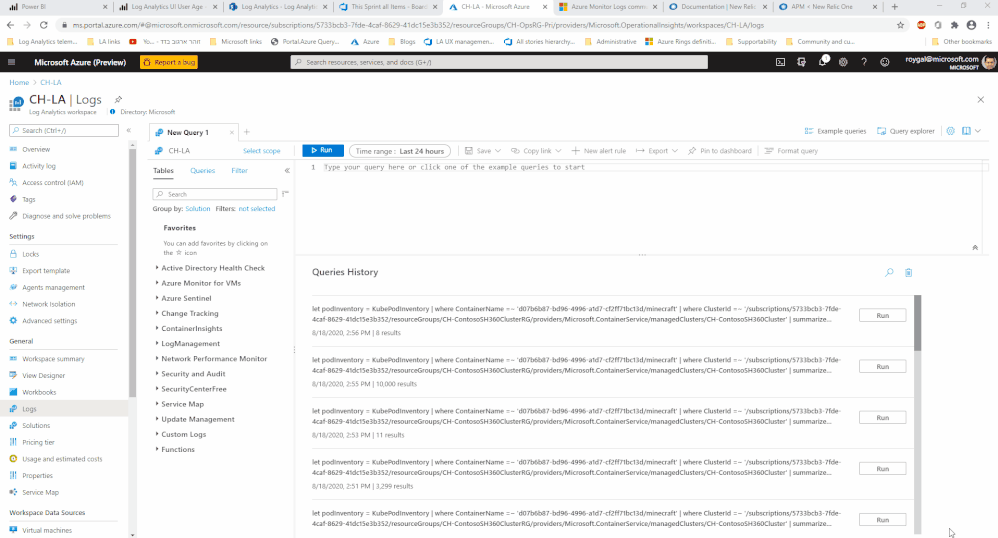The image size is (998, 538).
Task: Search within Queries History
Action: tap(889, 273)
